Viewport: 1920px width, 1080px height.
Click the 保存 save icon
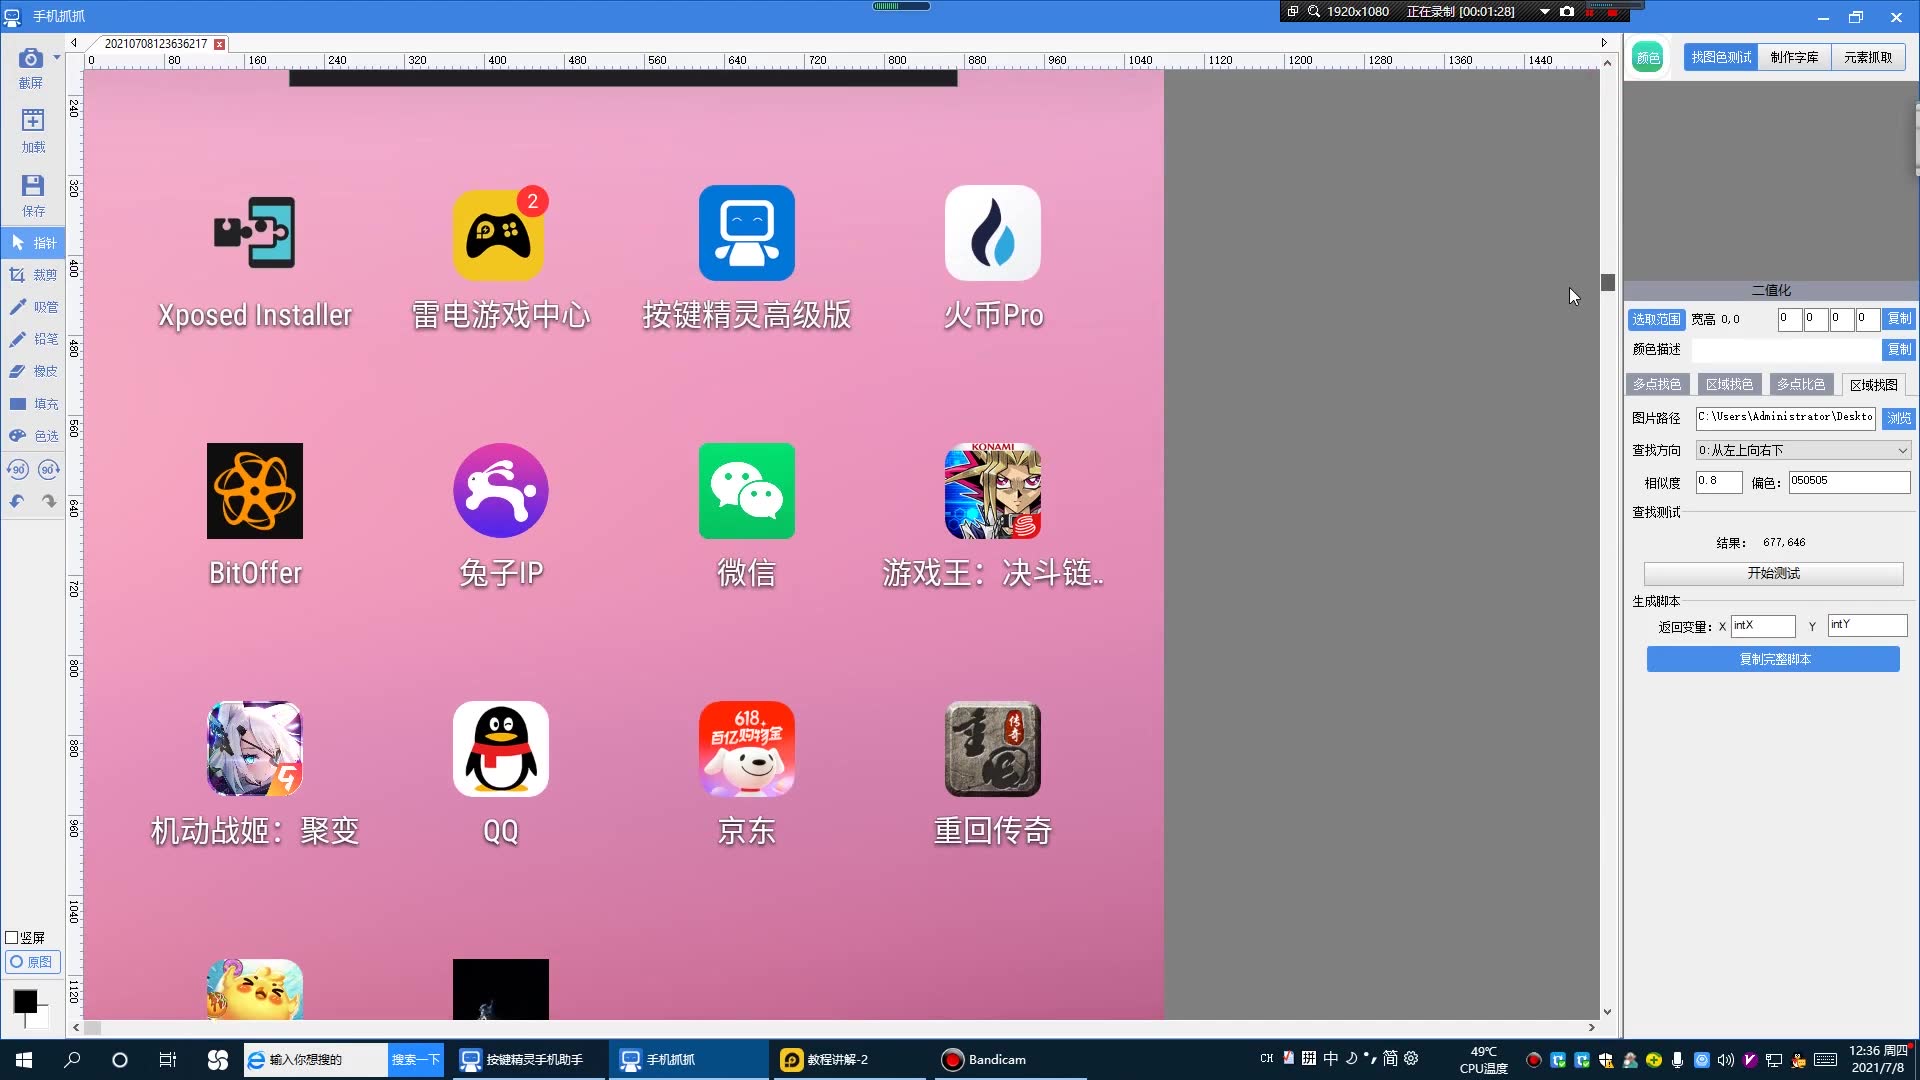tap(32, 185)
